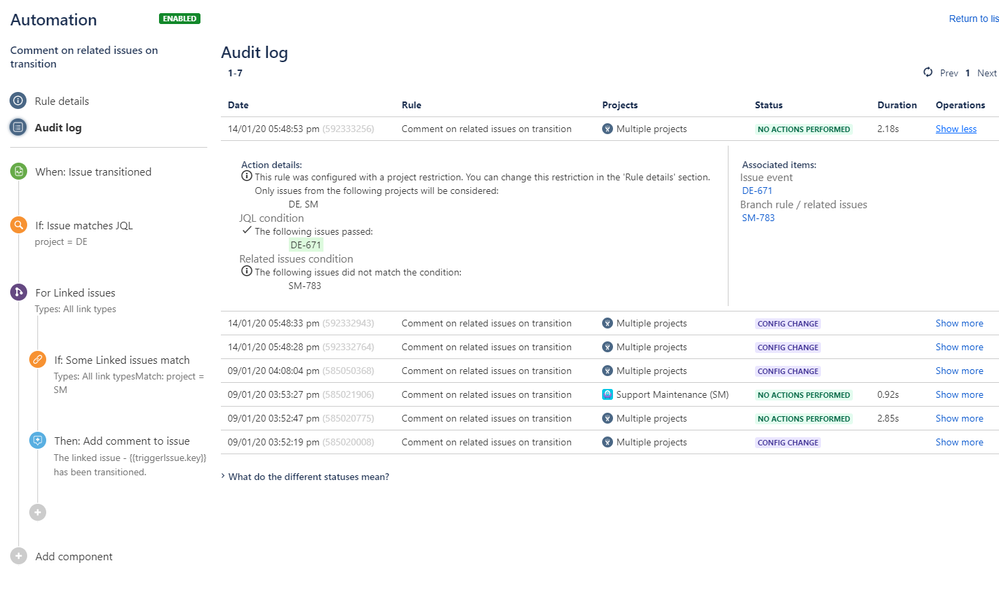Screen dimensions: 999x589
Task: Click the orange JQL condition search icon
Action: (x=18, y=225)
